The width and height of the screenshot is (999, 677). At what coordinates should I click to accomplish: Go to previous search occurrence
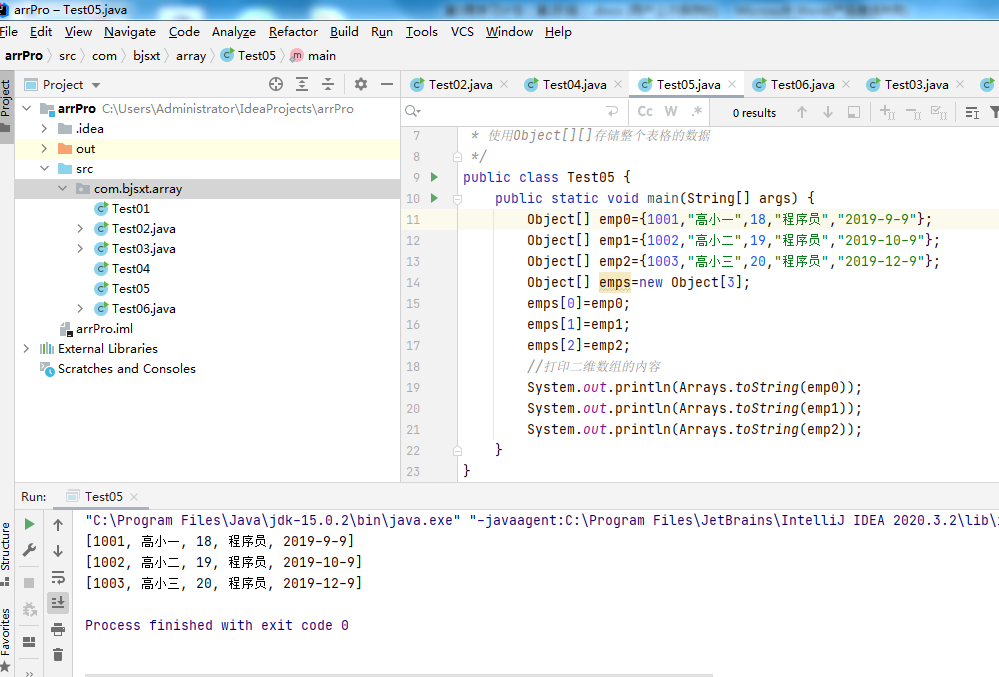click(x=802, y=112)
